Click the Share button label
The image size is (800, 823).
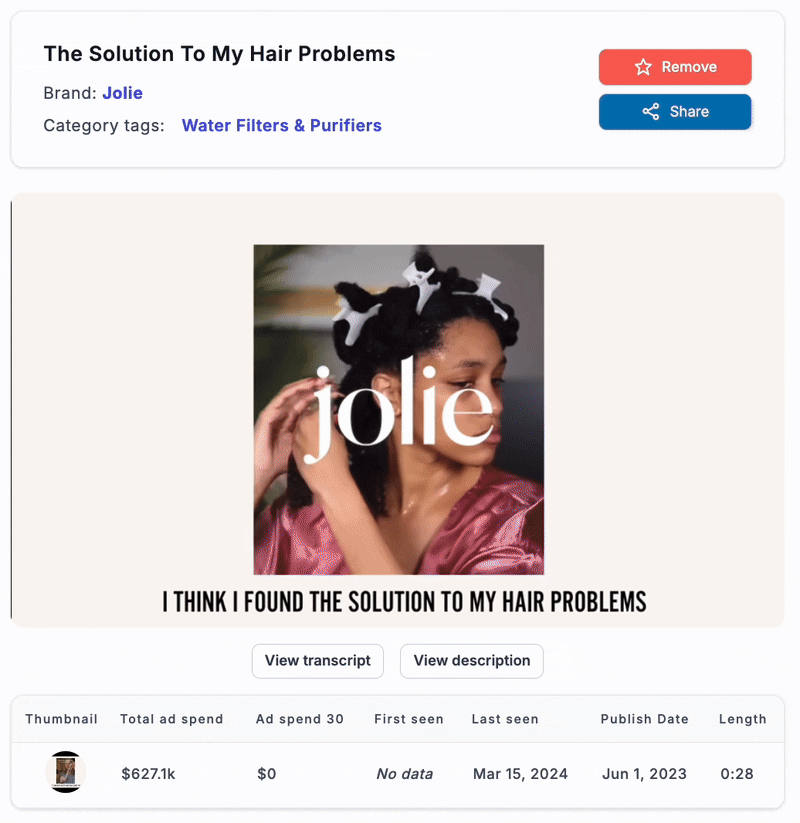689,111
